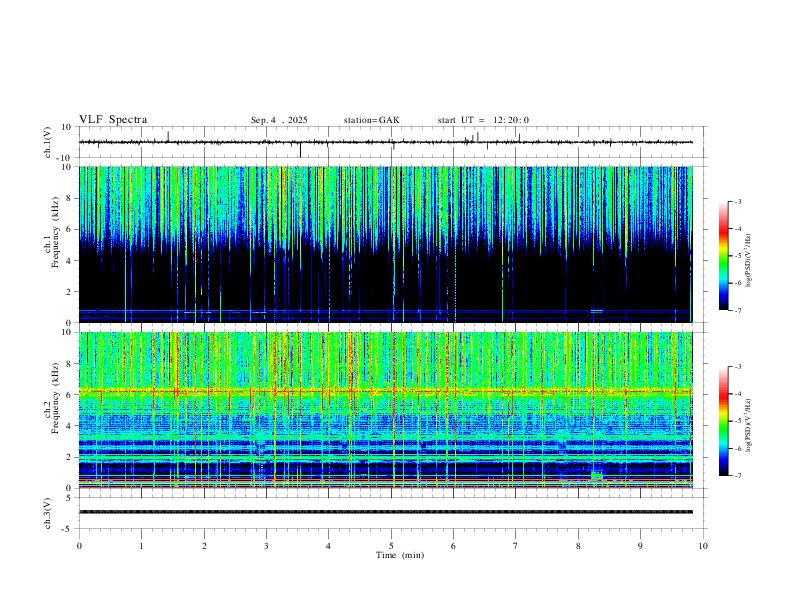Image resolution: width=792 pixels, height=612 pixels.
Task: Click the "-3" label on ch.2 colorbar
Action: pos(737,367)
